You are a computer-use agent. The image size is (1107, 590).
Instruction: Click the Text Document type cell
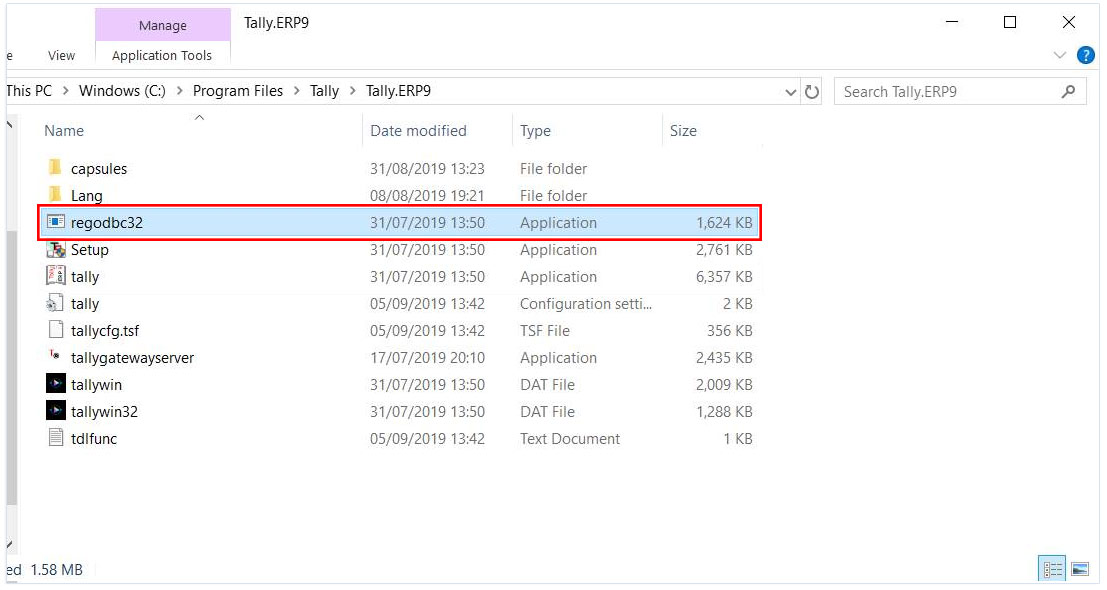(570, 438)
